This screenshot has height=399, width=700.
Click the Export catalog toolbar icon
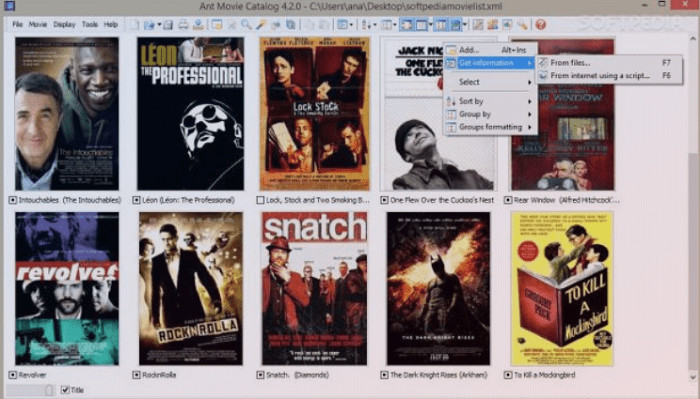pos(198,25)
